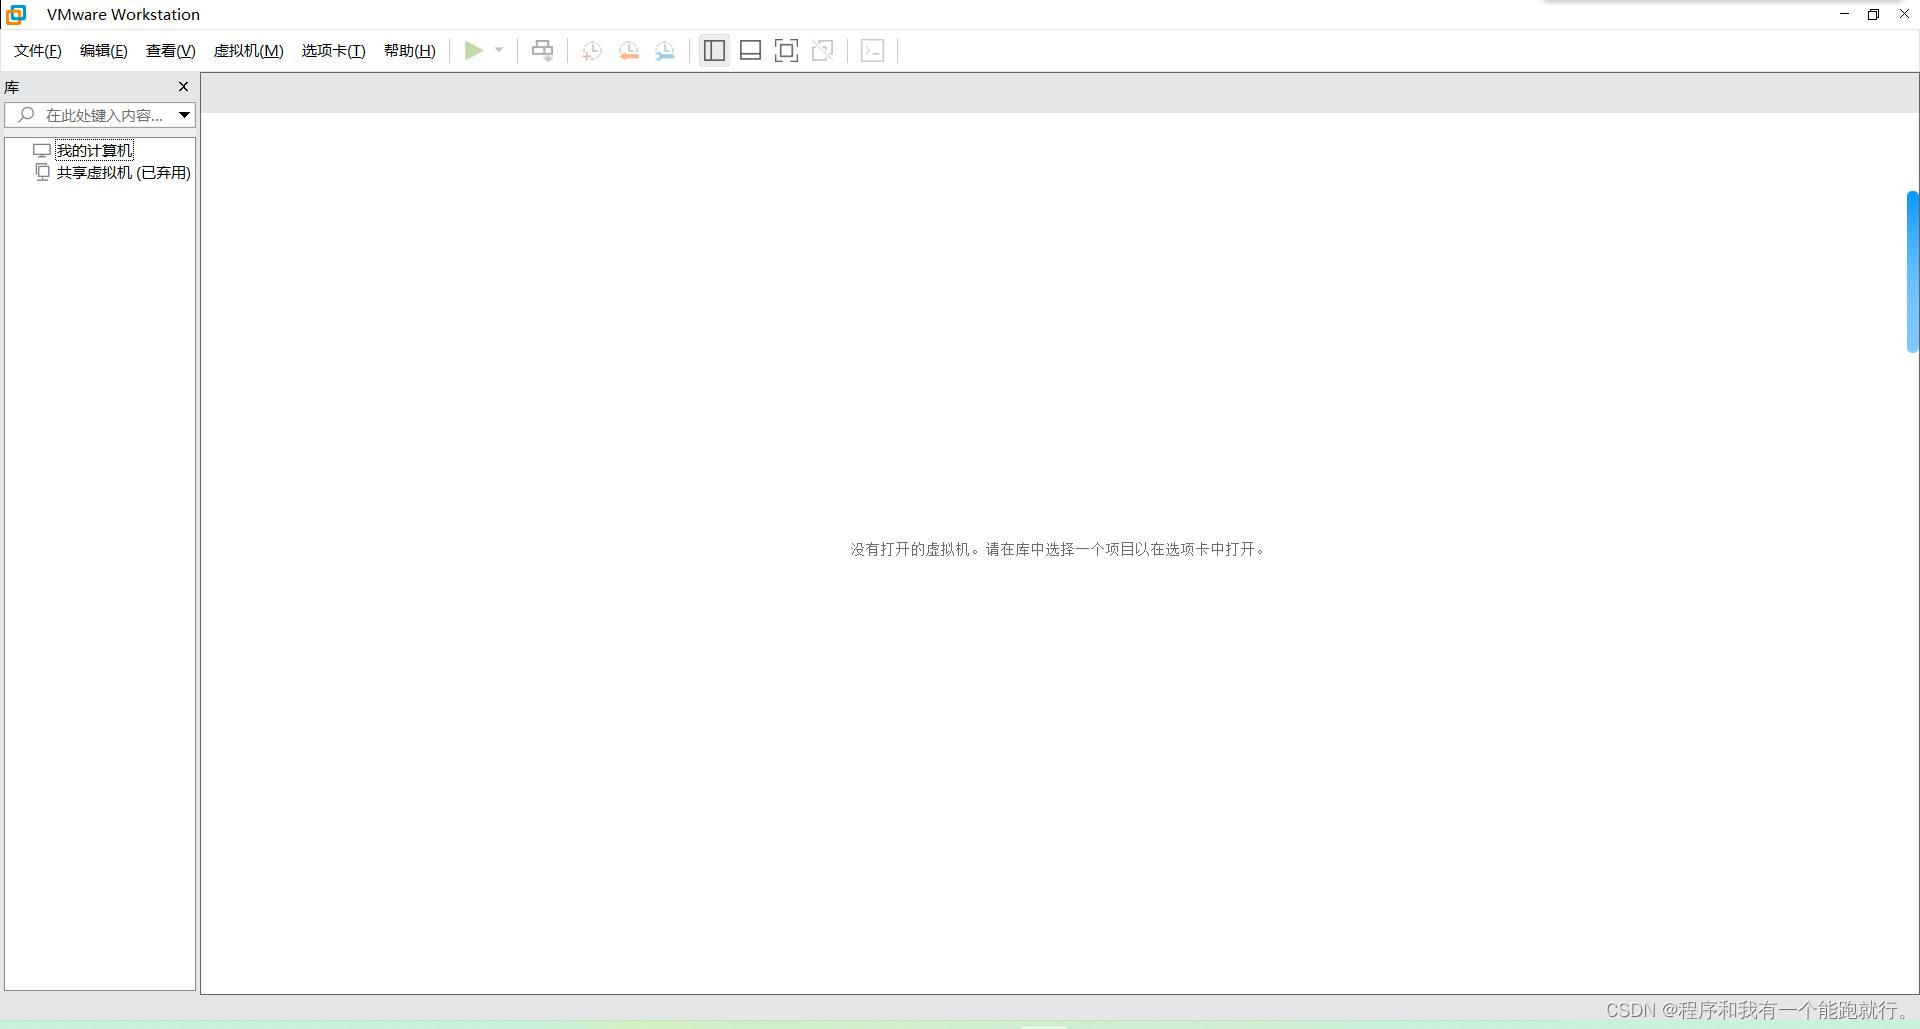Click the 我的计算机 monitor icon
1920x1029 pixels.
click(x=42, y=150)
